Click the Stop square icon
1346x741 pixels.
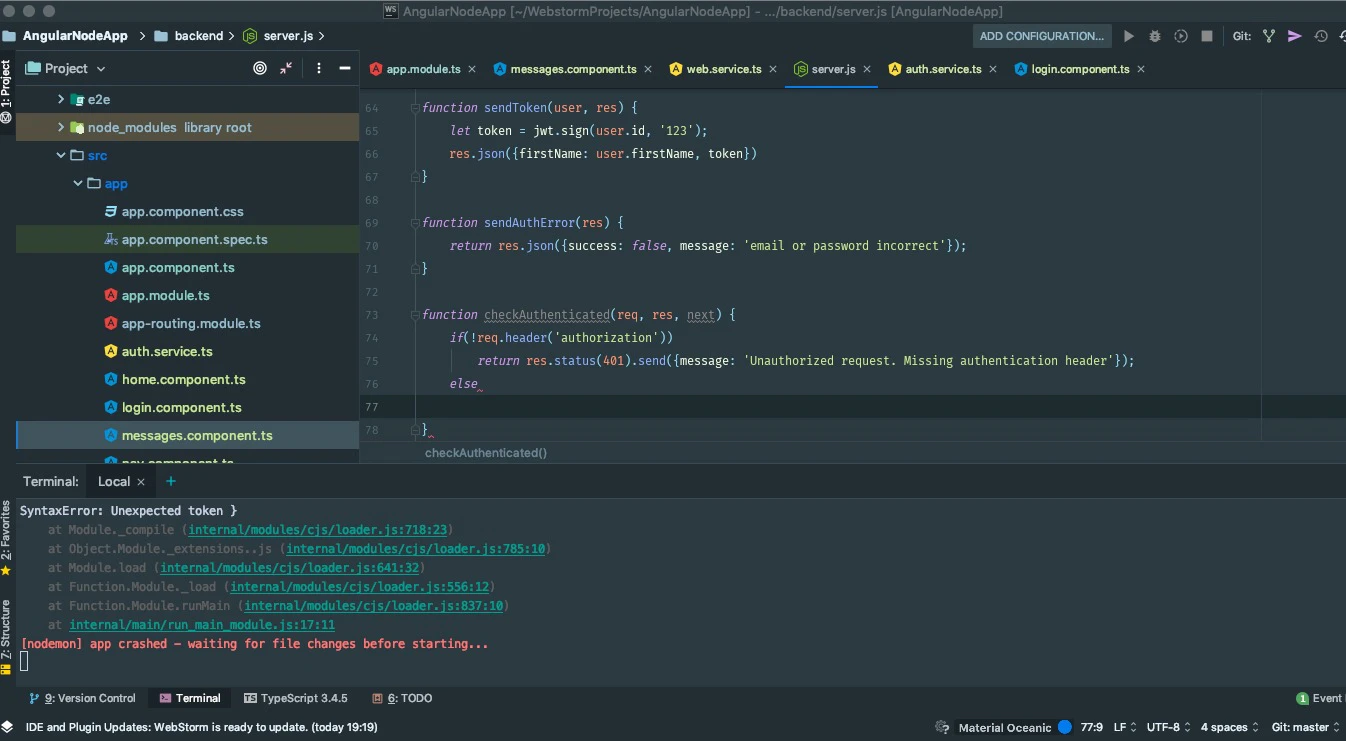click(1207, 36)
